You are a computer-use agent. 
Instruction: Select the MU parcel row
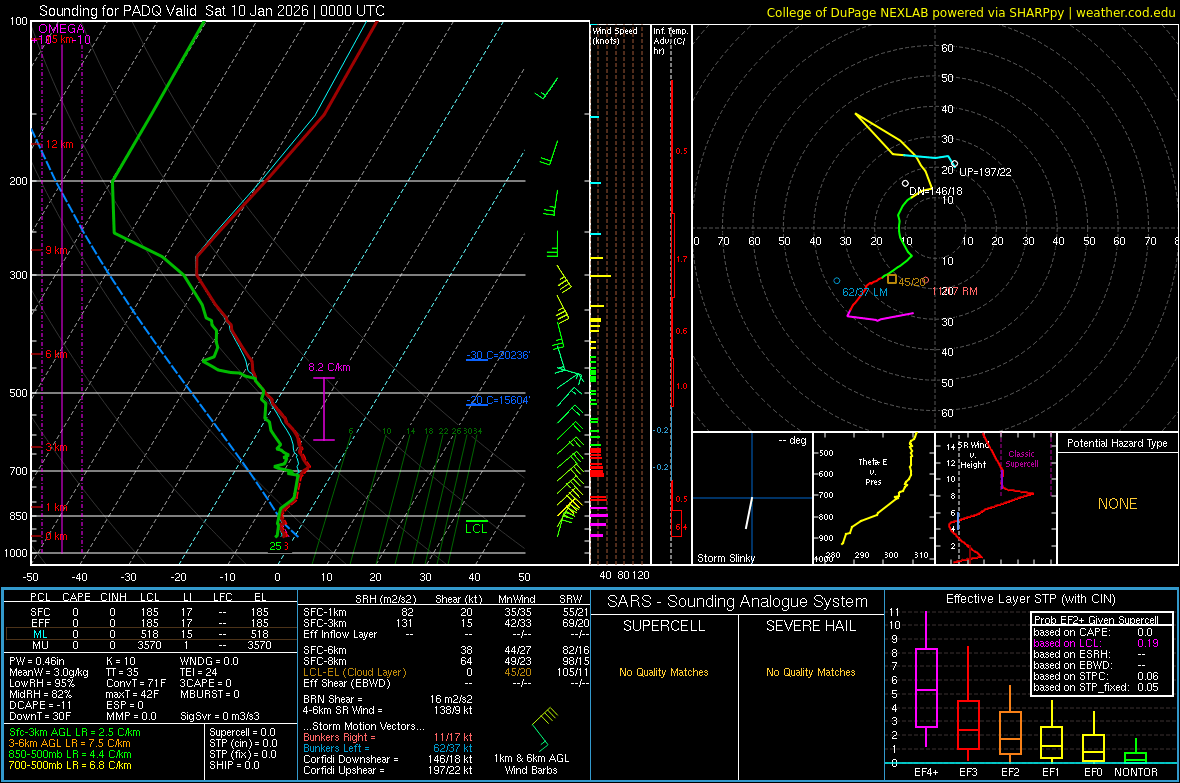coord(150,645)
